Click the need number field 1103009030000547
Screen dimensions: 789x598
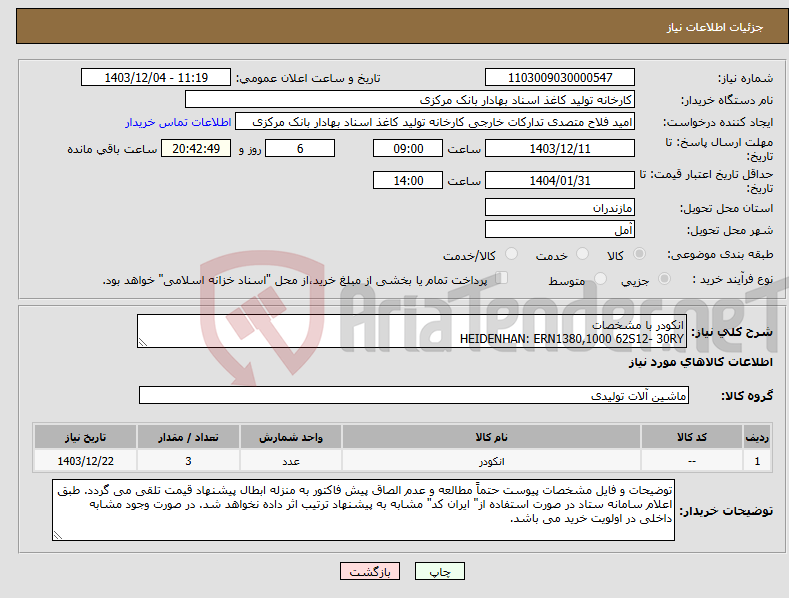point(560,78)
